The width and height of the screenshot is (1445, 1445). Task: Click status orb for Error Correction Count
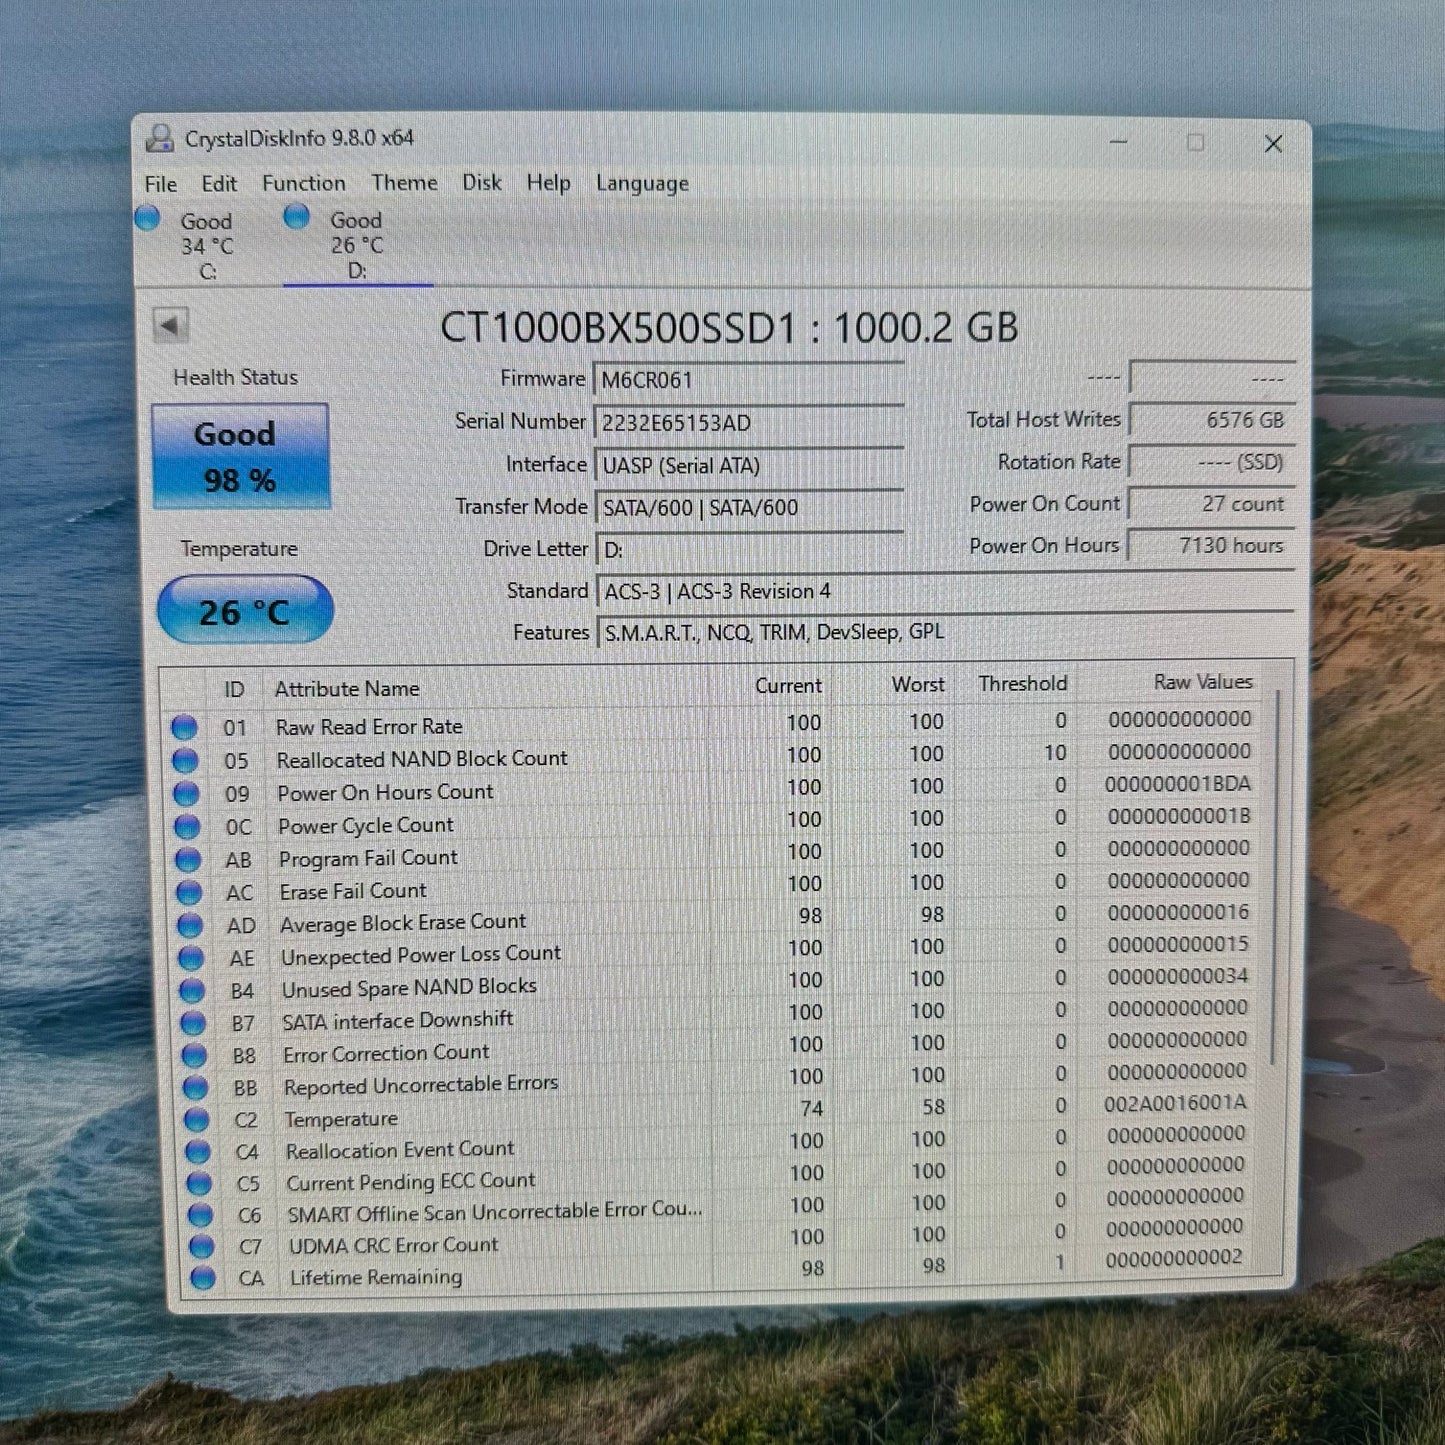pos(194,1055)
